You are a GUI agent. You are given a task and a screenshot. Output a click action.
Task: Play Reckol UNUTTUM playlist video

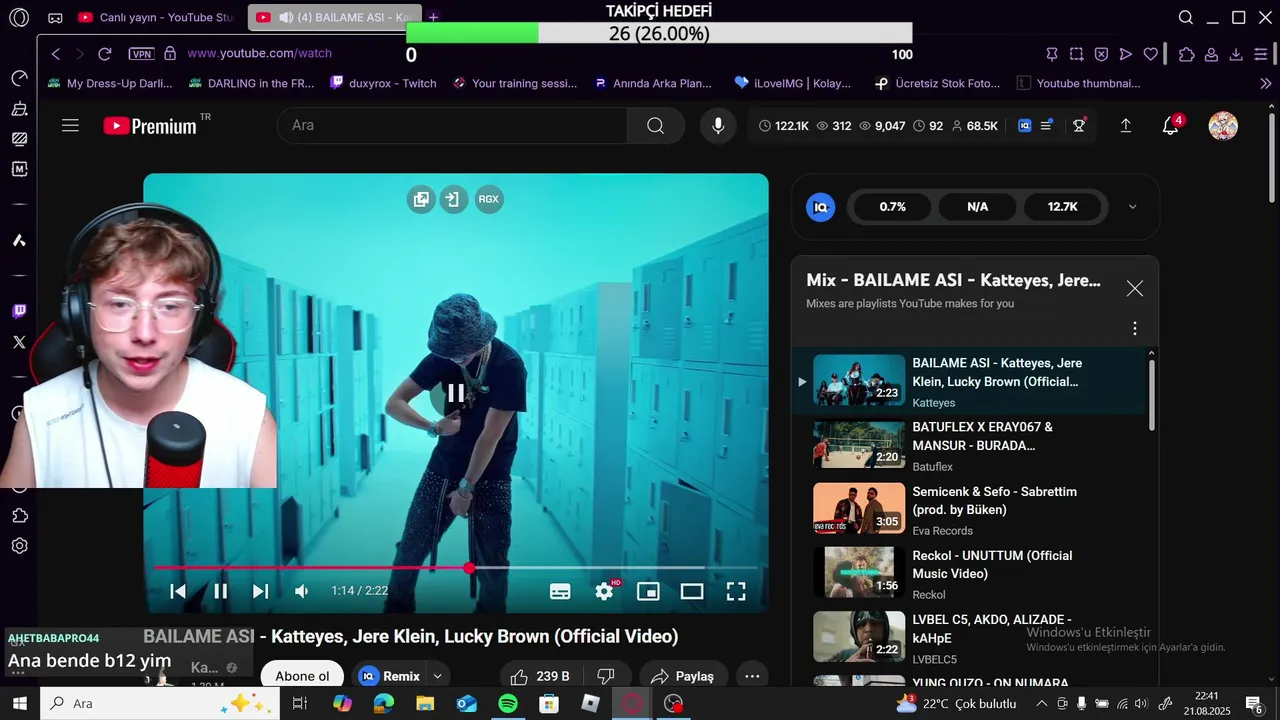970,574
